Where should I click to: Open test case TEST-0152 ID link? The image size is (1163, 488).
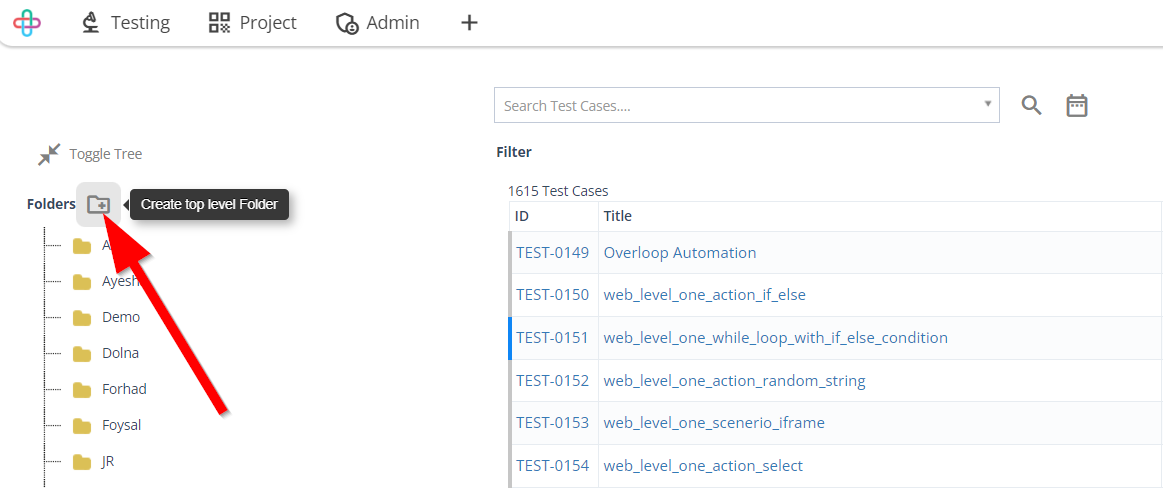point(553,381)
